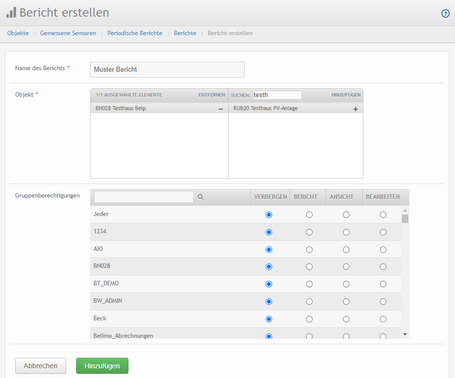
Task: Go to Objekte breadcrumb
Action: click(x=18, y=33)
